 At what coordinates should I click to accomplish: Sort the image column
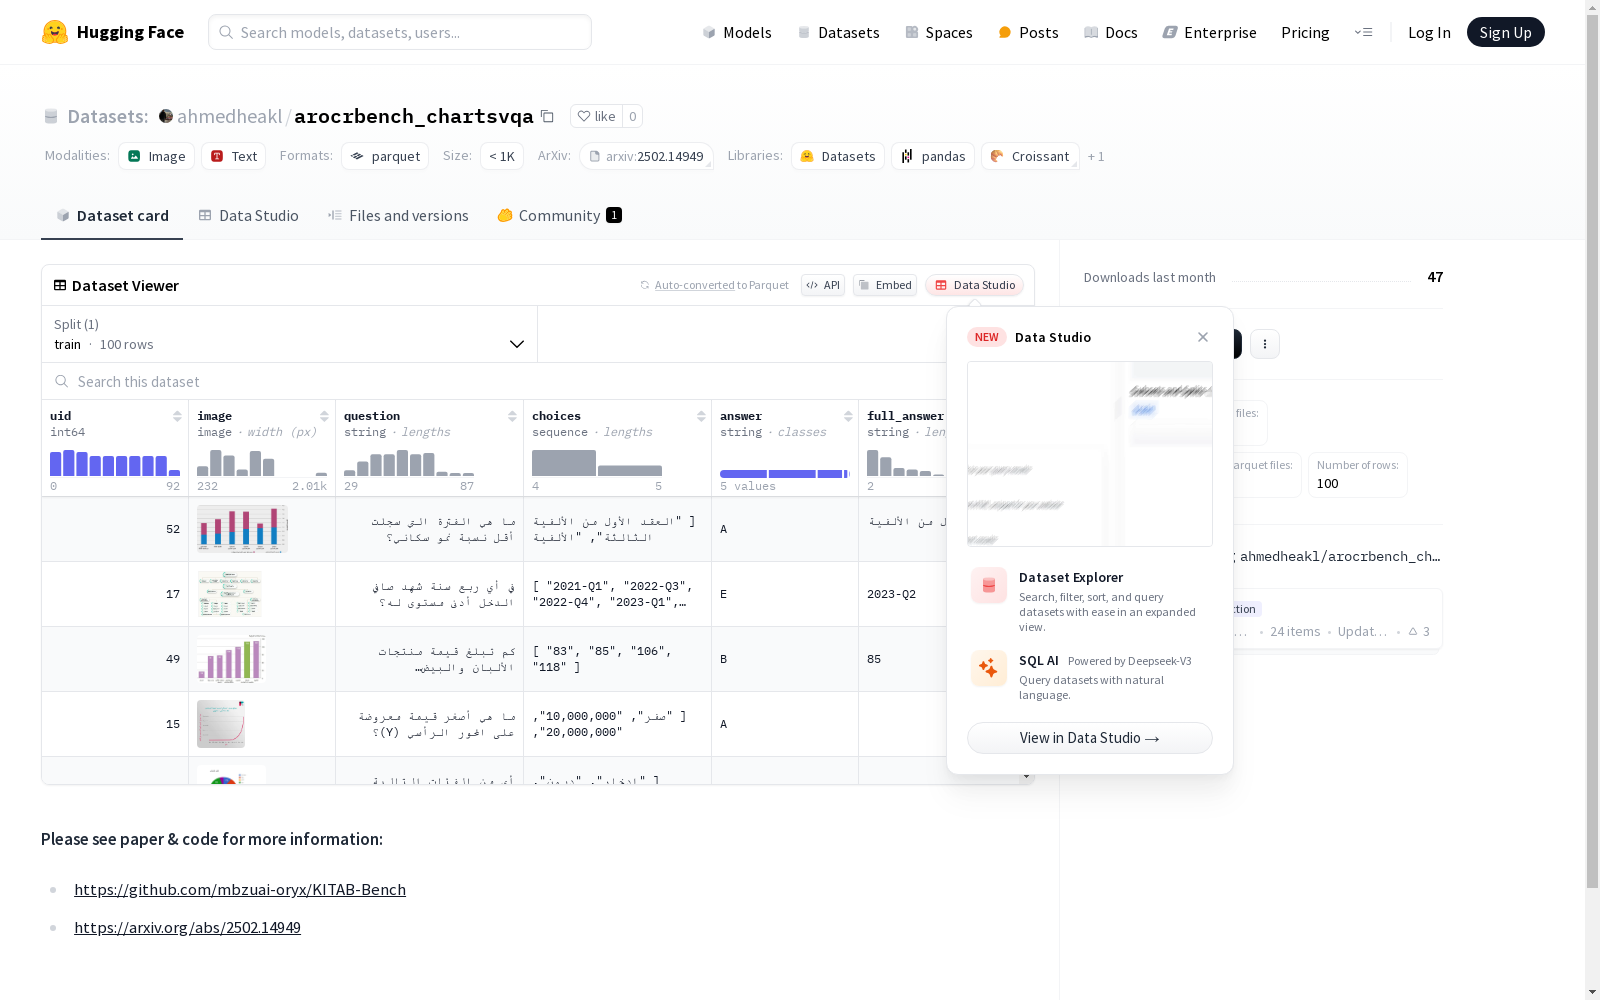[x=324, y=416]
